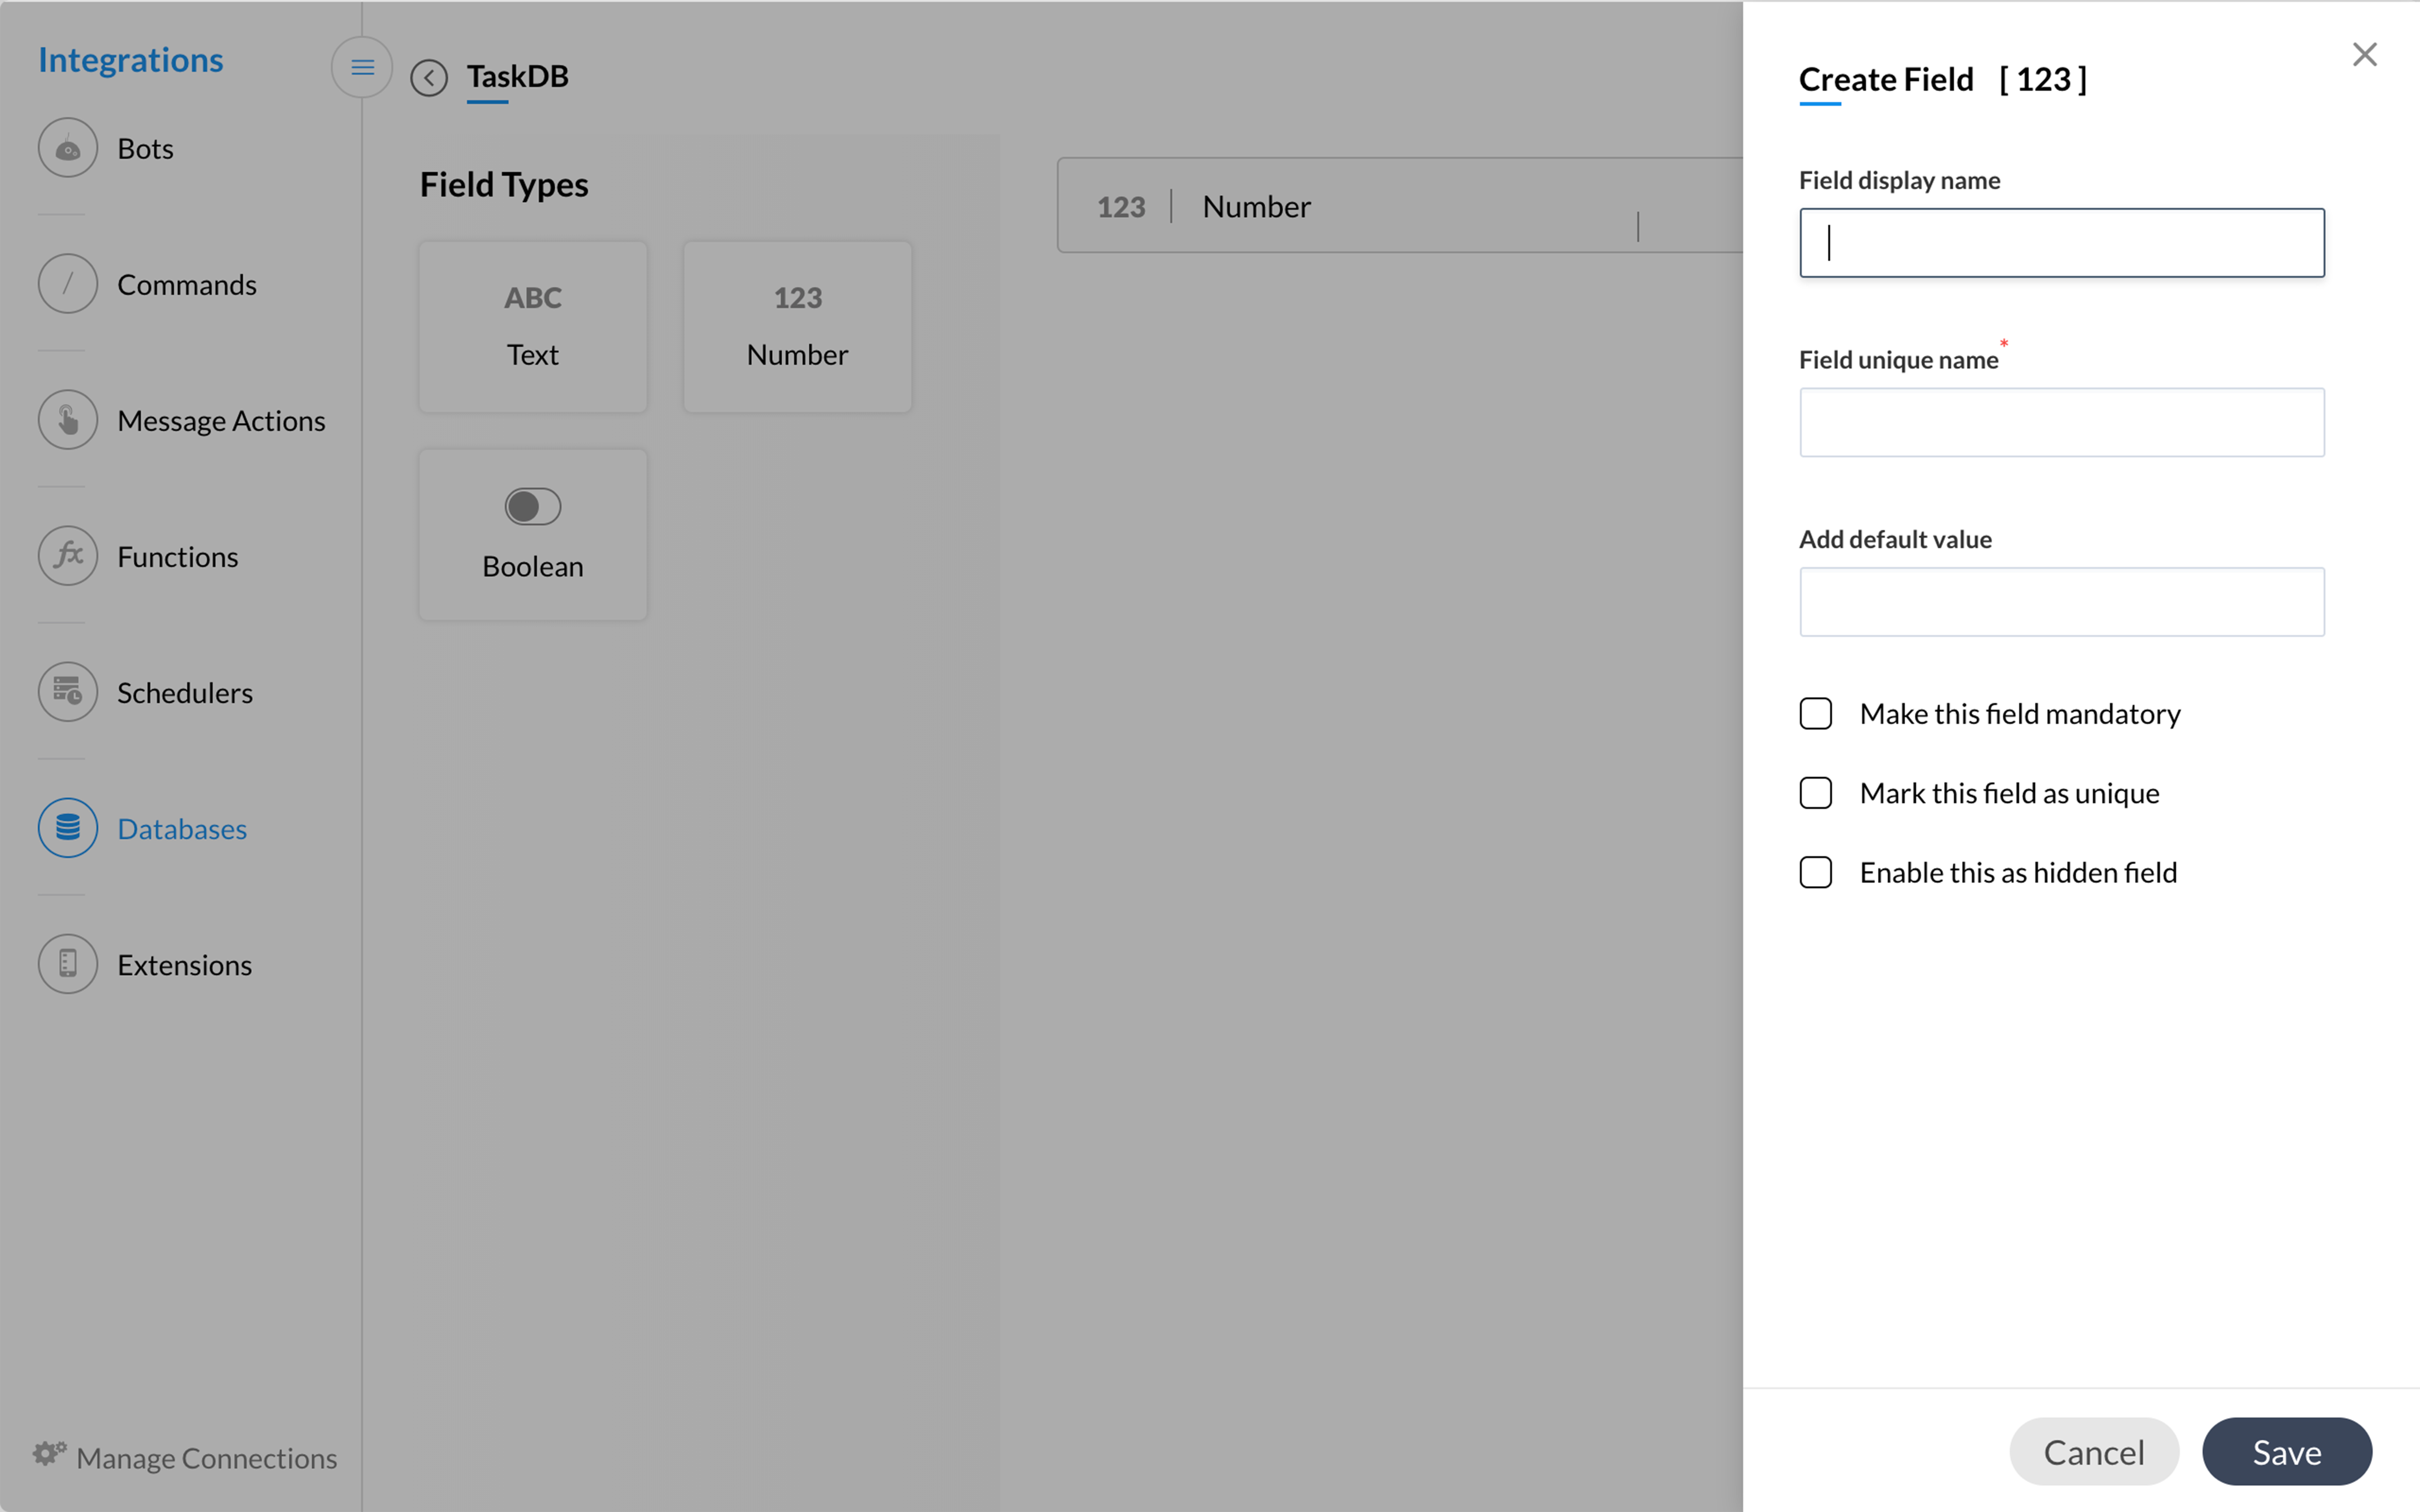
Task: Open the Bots section icon
Action: pyautogui.click(x=67, y=148)
